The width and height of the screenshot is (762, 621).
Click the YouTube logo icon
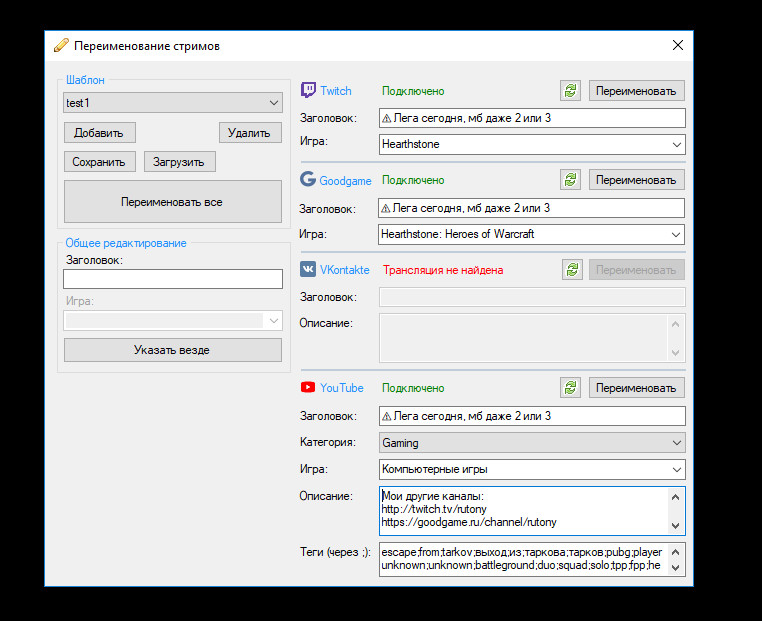(309, 388)
